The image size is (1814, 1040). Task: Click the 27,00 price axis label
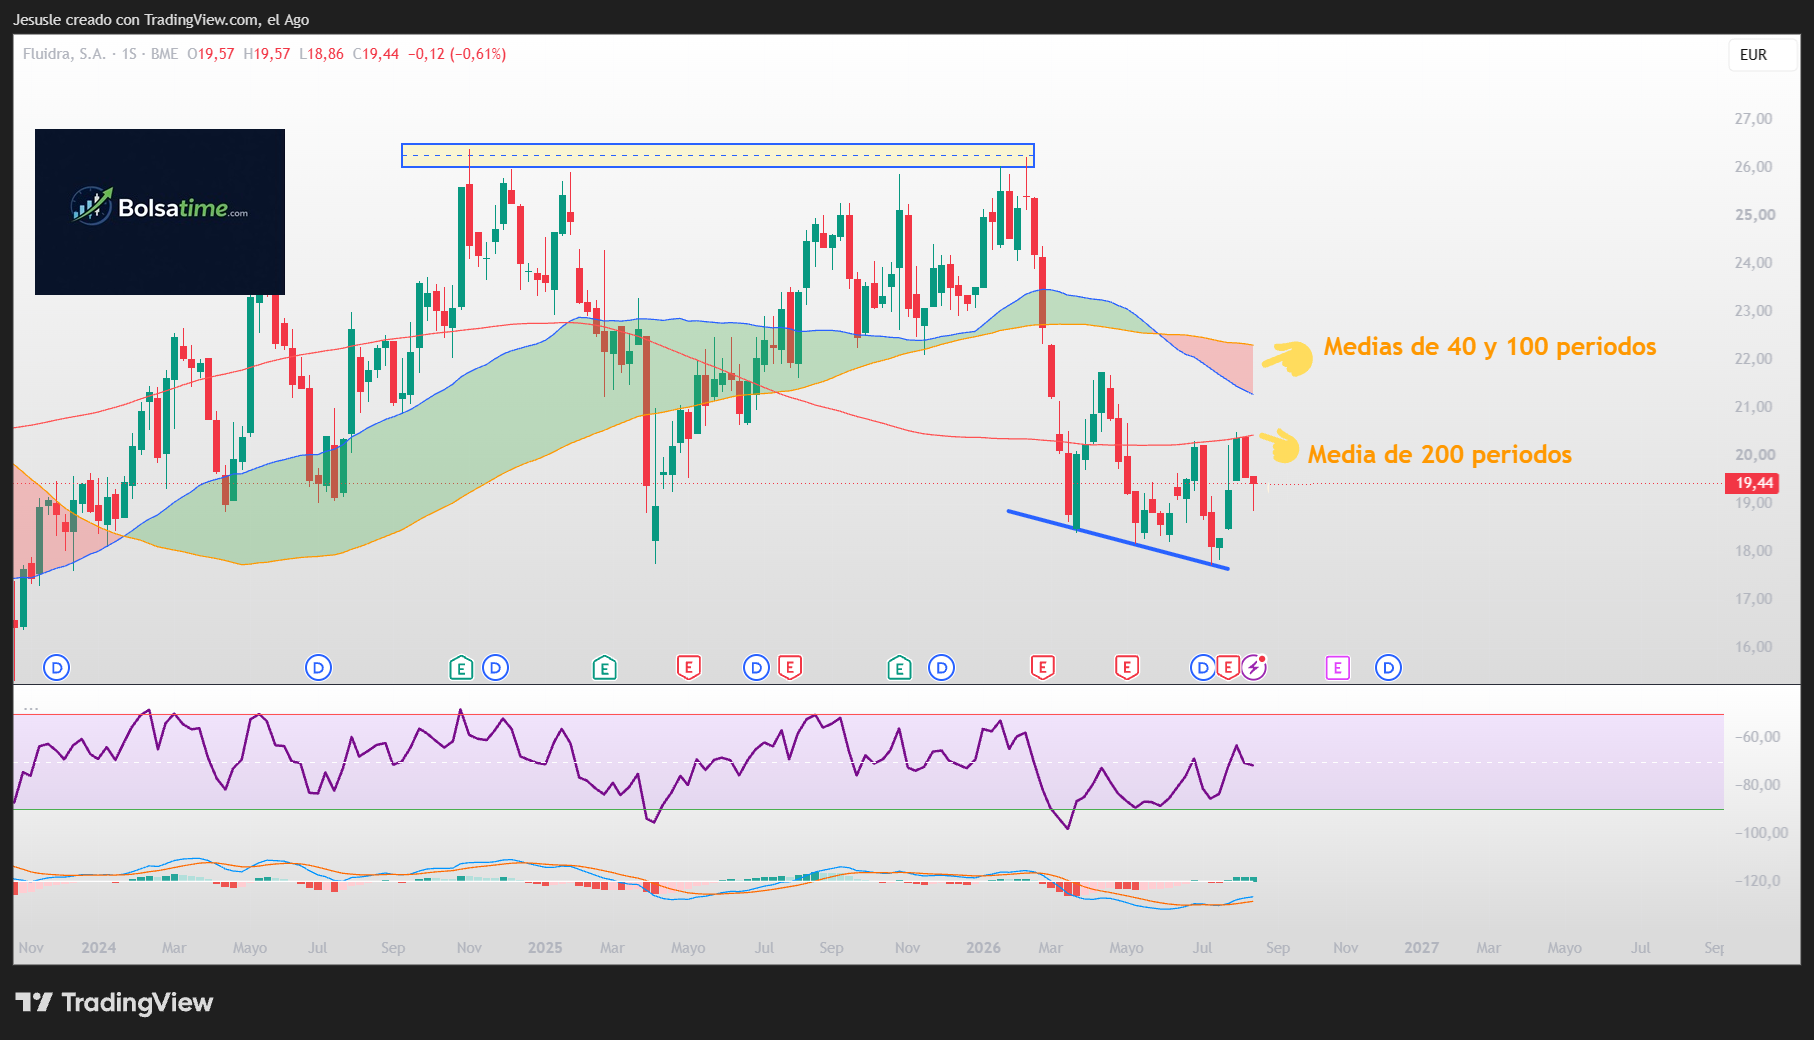(x=1753, y=119)
